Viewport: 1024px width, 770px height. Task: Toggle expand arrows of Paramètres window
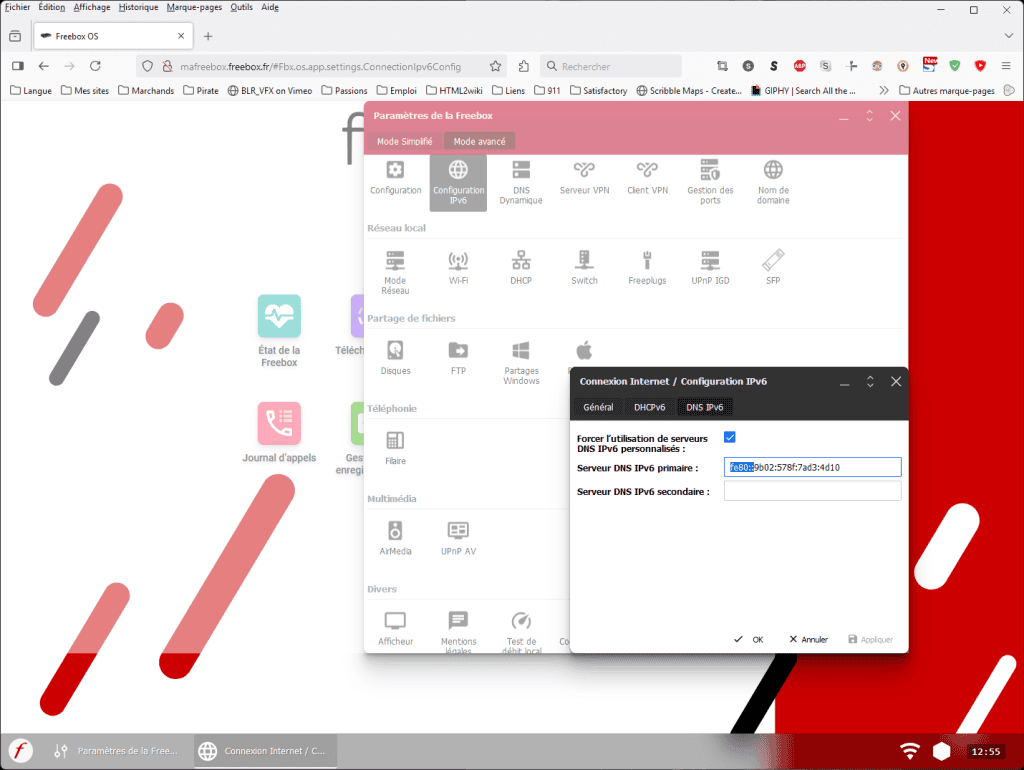pos(869,116)
